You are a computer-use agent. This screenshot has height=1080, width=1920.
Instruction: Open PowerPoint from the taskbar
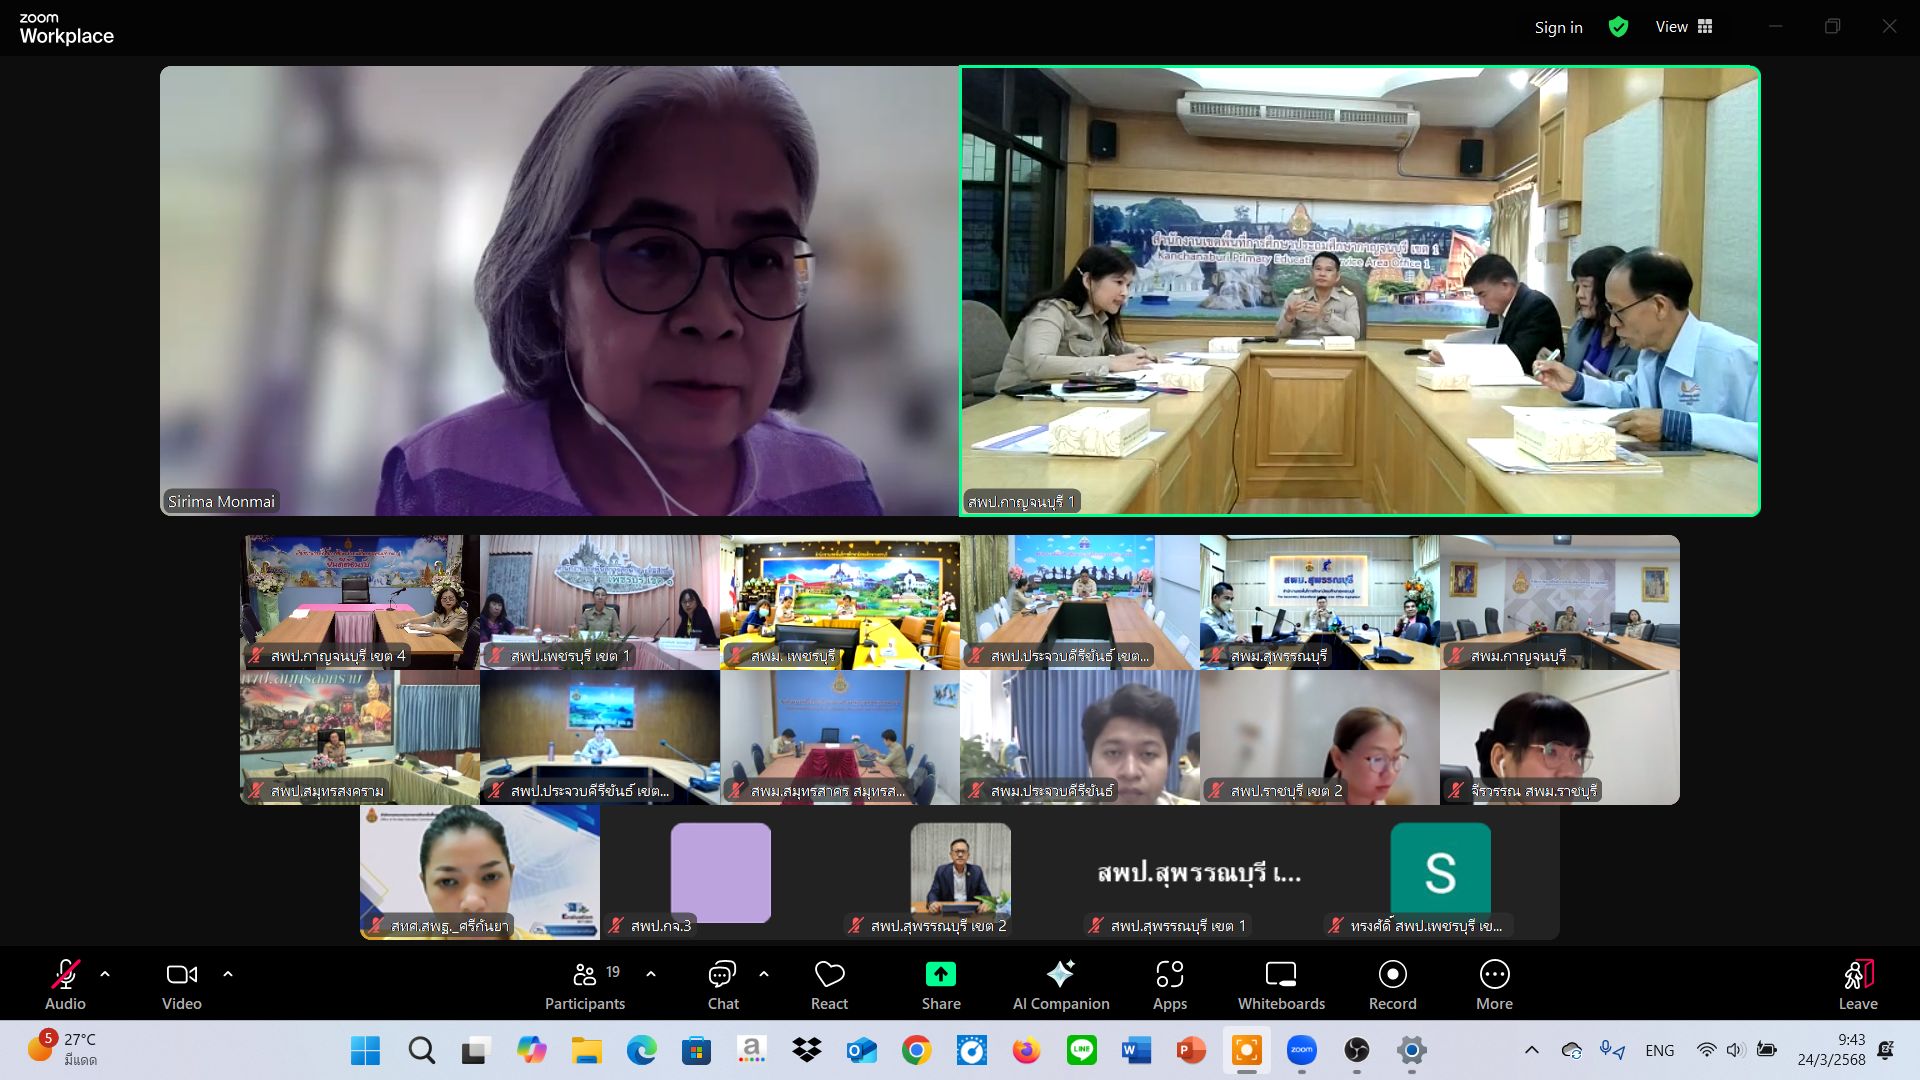pos(1191,1050)
